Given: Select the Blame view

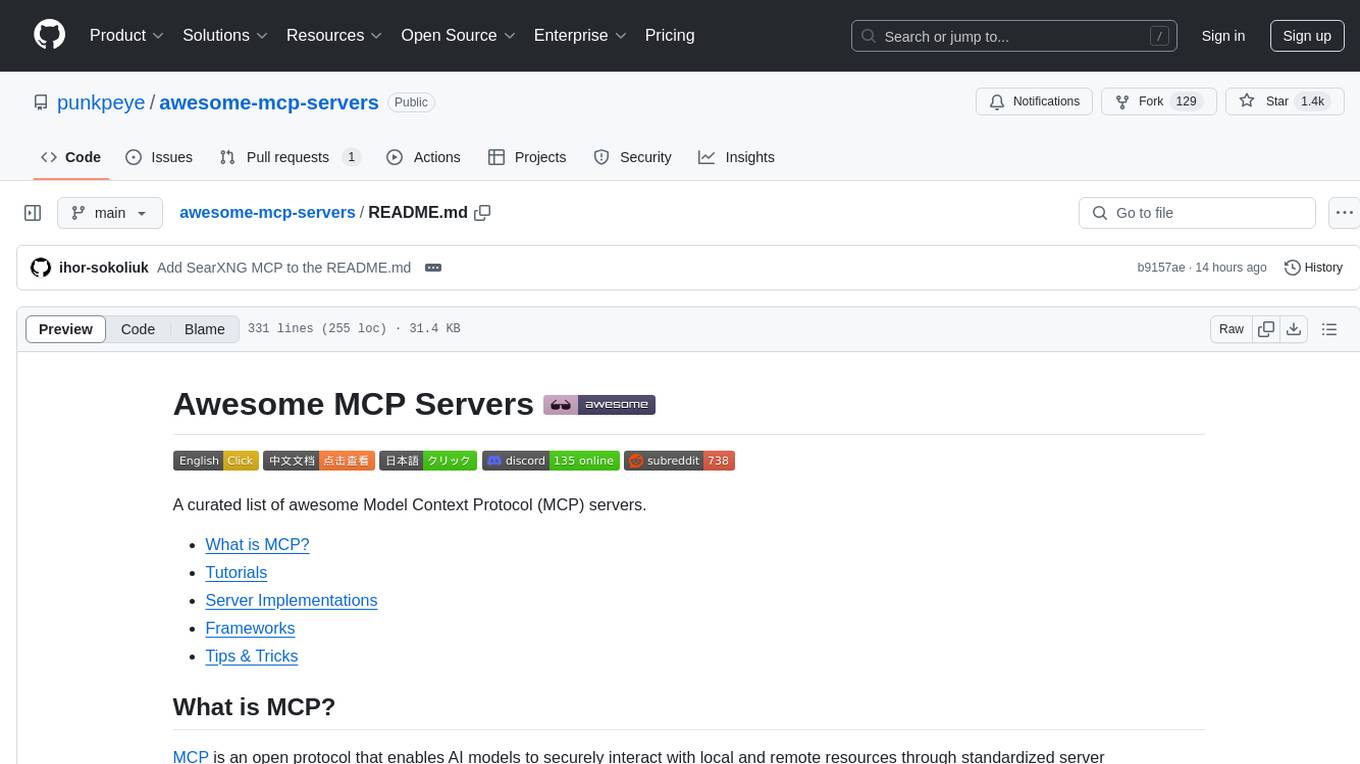Looking at the screenshot, I should tap(205, 329).
